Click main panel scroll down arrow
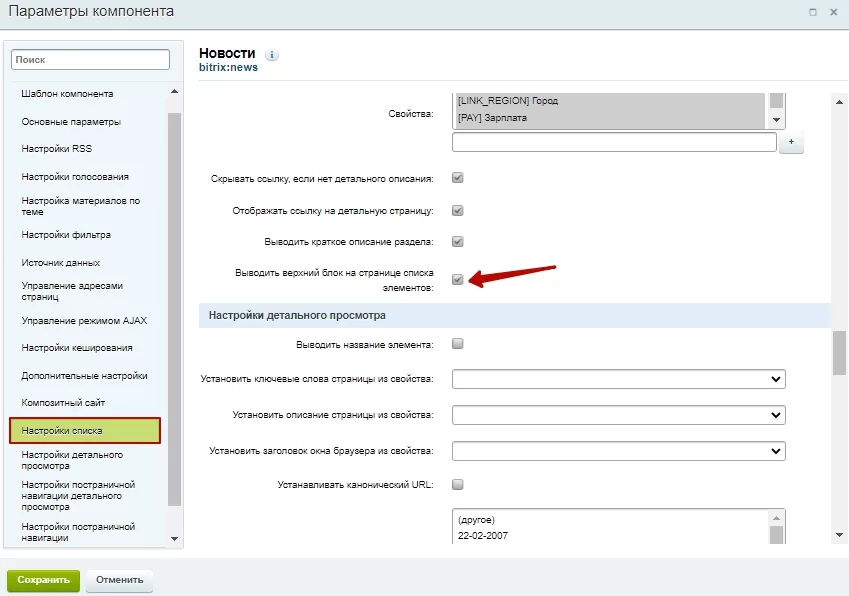This screenshot has width=849, height=596. tap(839, 535)
